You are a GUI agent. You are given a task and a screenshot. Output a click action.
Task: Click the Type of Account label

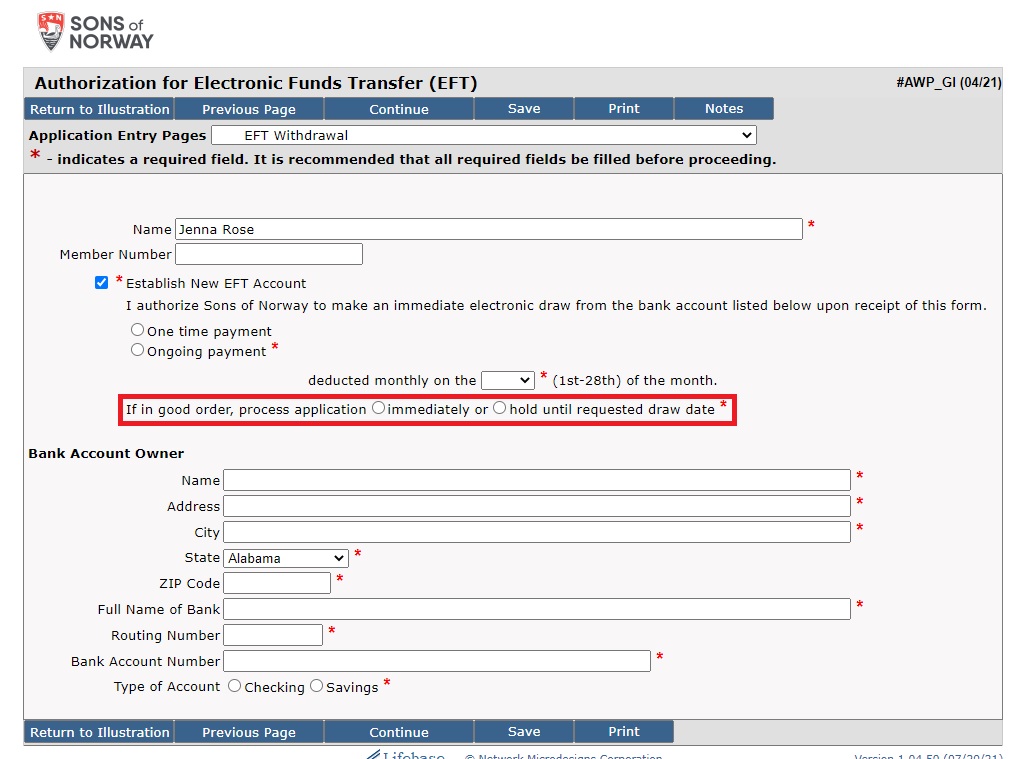(x=167, y=686)
